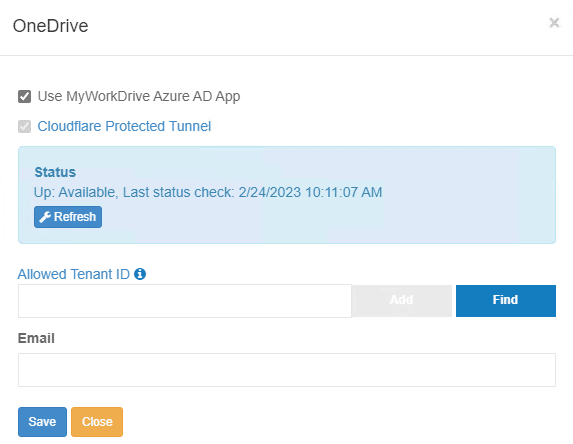The image size is (573, 444).
Task: Click the Add tenant button
Action: [402, 300]
